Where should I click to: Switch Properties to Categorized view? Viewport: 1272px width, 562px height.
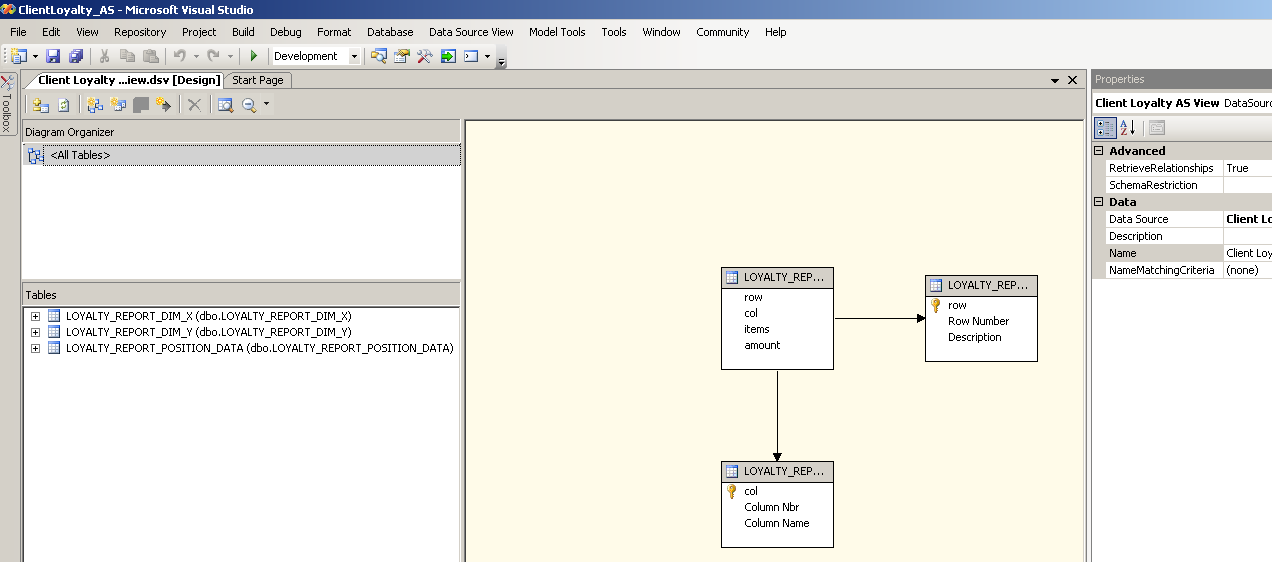[1105, 128]
